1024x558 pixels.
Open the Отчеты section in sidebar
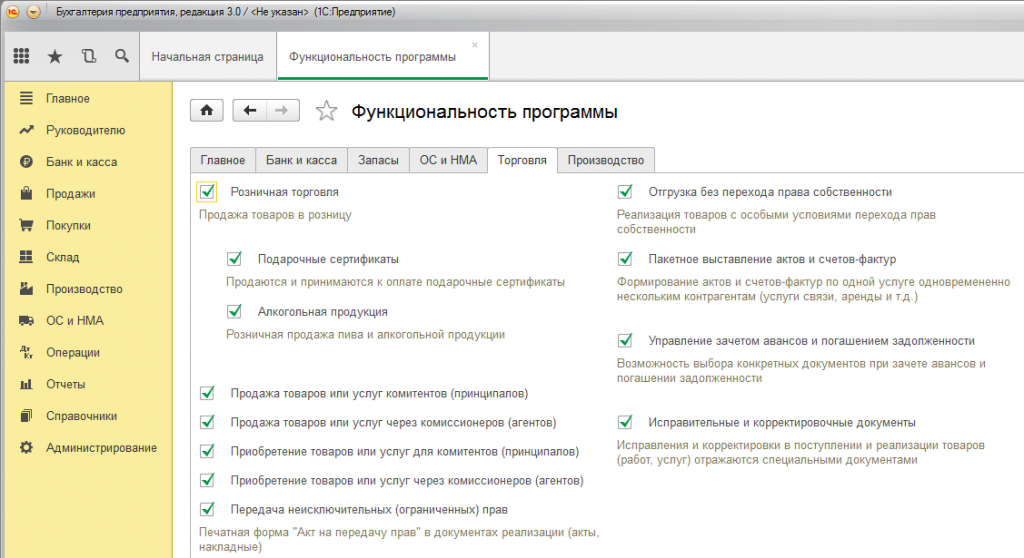65,384
